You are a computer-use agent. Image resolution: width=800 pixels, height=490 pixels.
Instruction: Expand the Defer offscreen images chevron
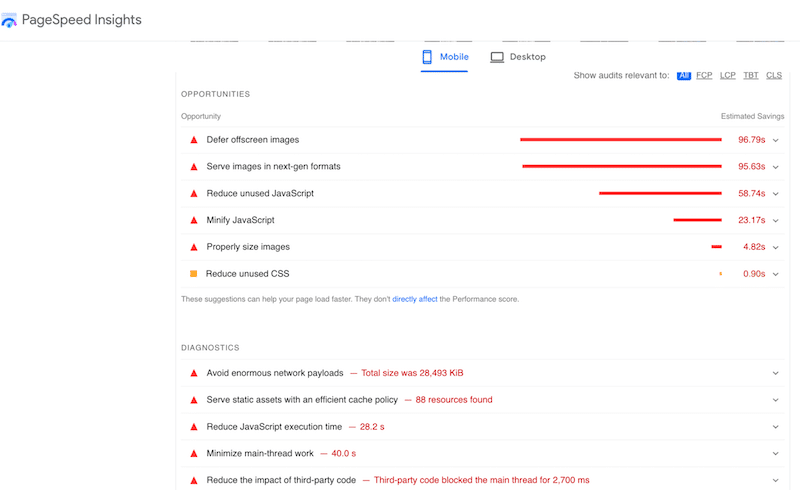775,140
